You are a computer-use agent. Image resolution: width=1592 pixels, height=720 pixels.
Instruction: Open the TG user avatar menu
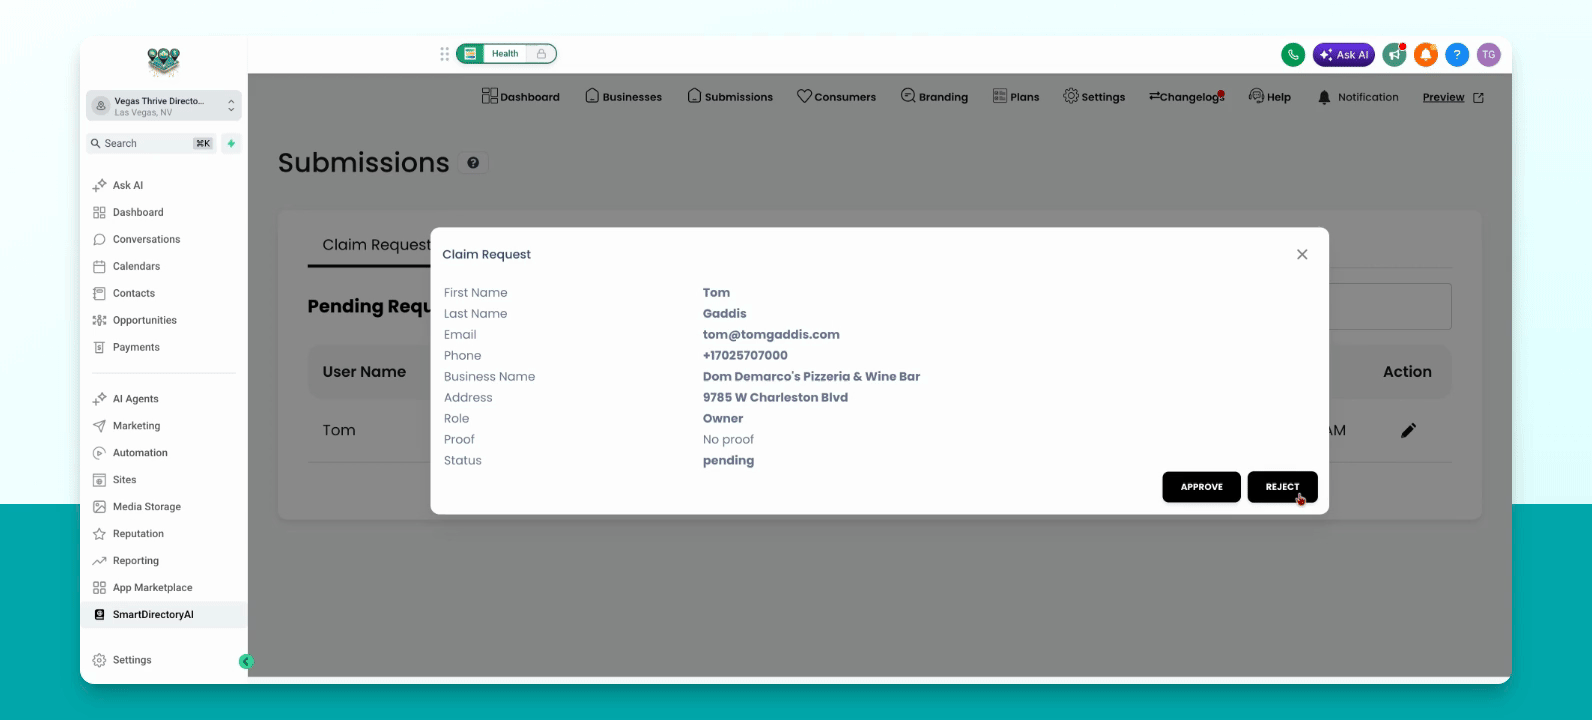[1489, 55]
